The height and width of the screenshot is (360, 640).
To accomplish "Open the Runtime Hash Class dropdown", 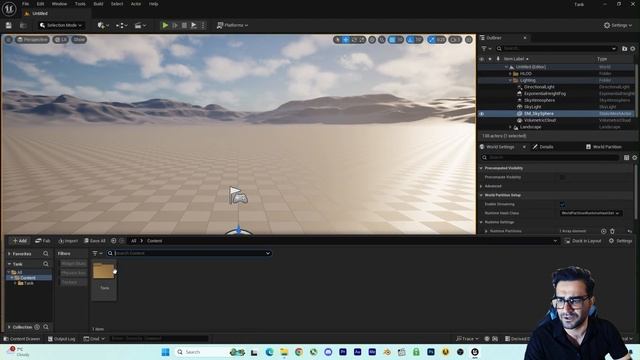I will click(x=591, y=213).
